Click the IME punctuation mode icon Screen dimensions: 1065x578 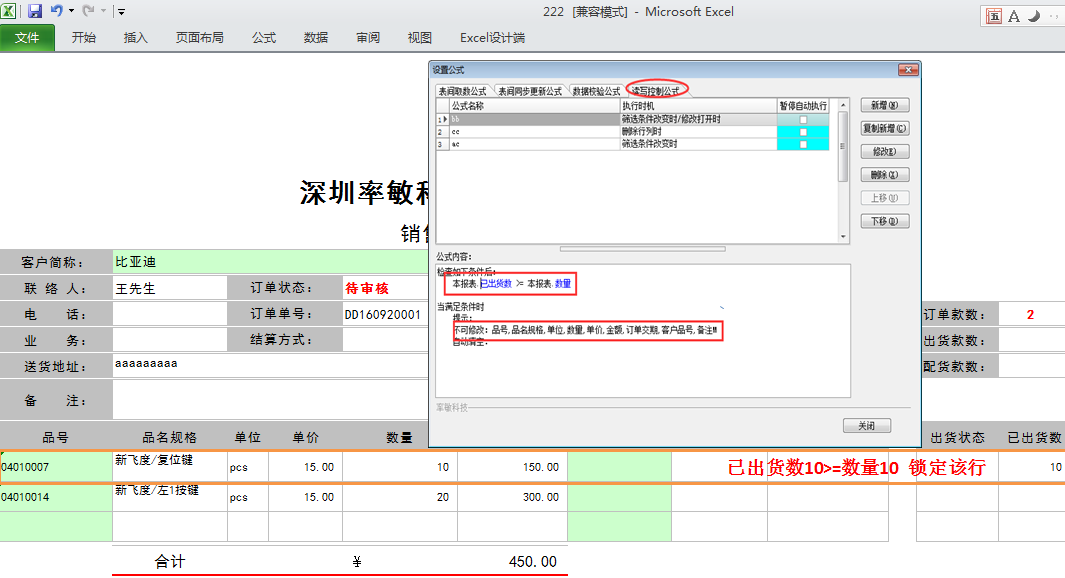coord(1053,16)
